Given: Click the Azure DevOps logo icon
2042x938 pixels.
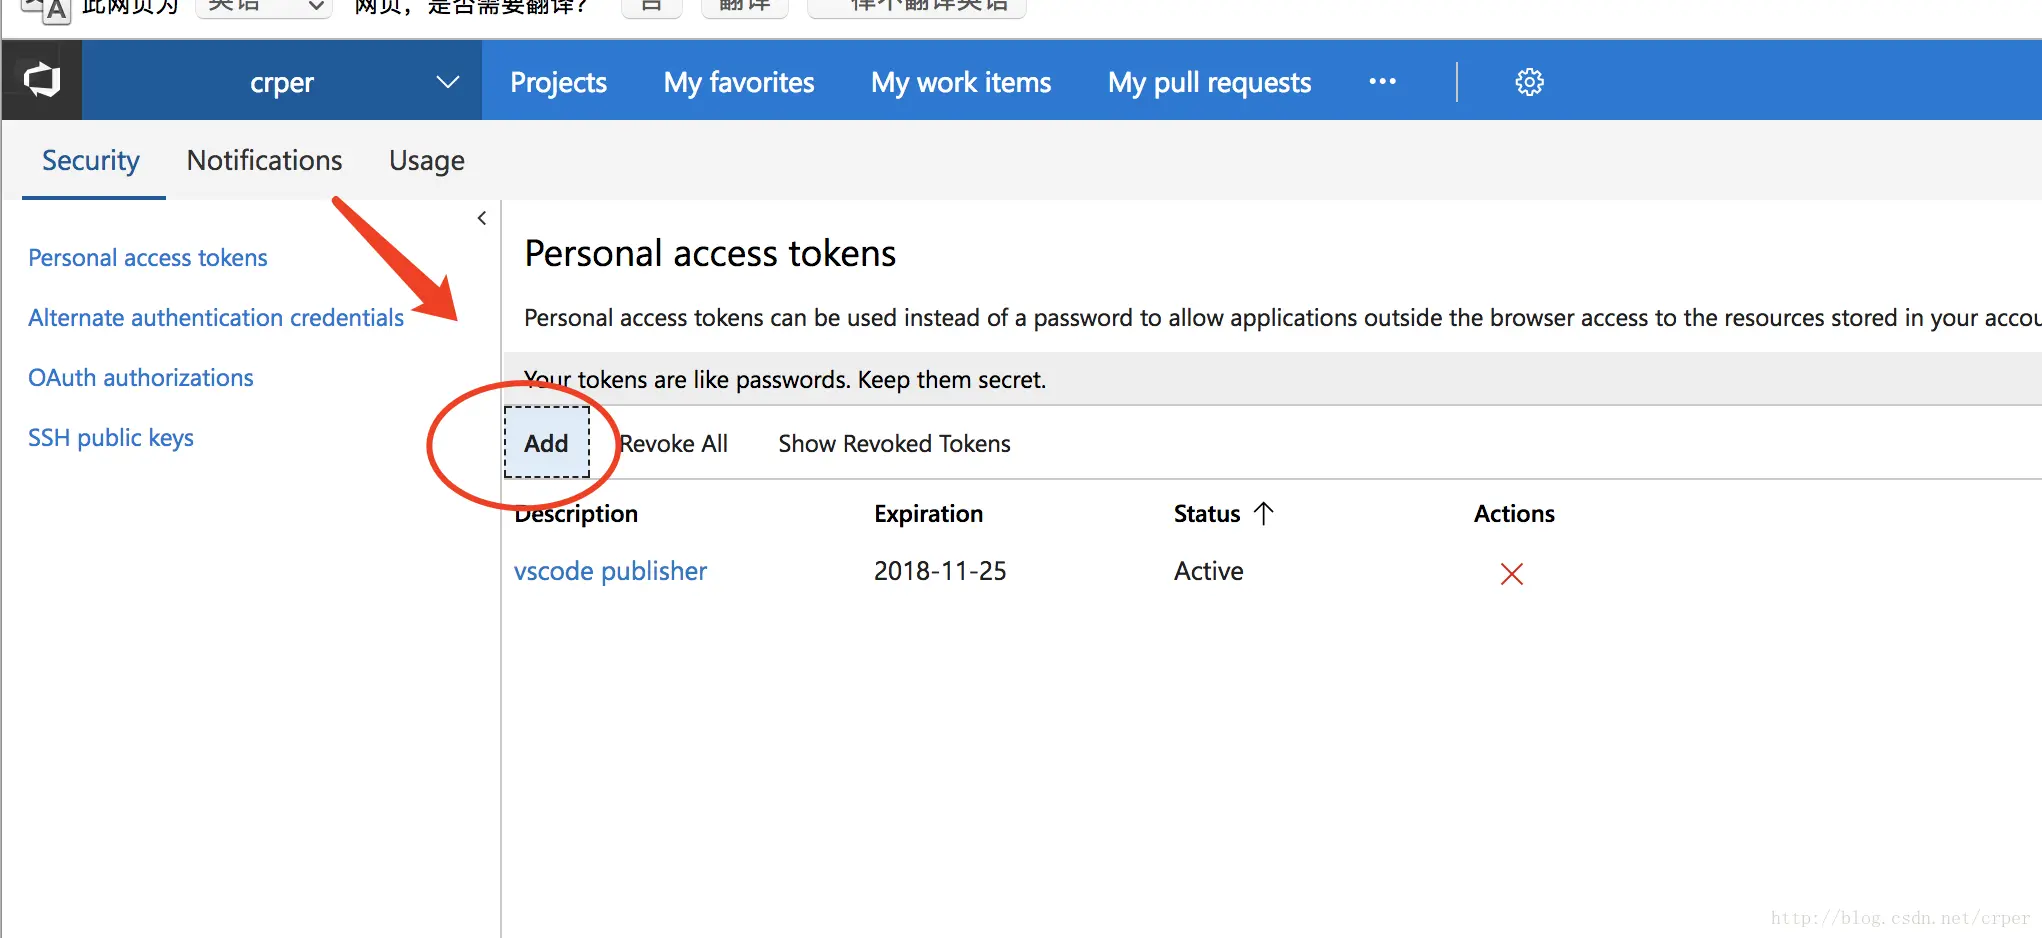Looking at the screenshot, I should [x=42, y=80].
